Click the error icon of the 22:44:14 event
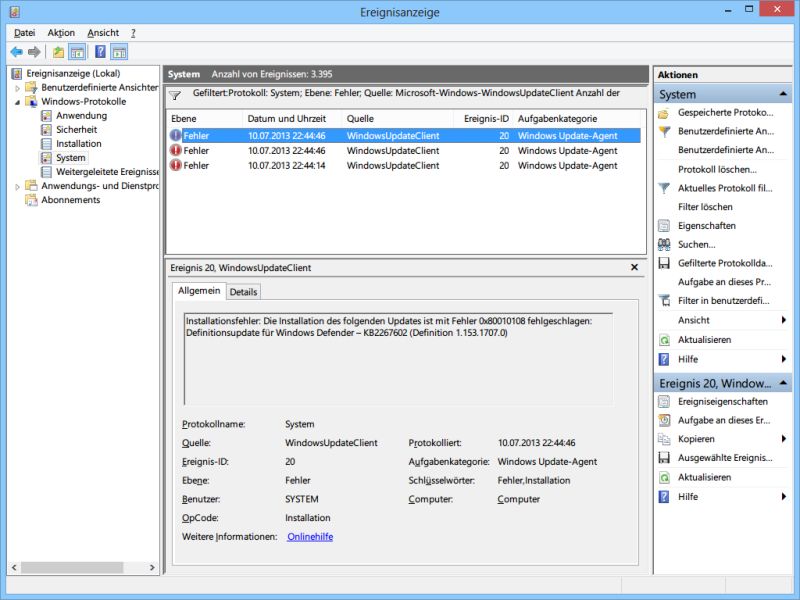Image resolution: width=800 pixels, height=600 pixels. click(176, 165)
